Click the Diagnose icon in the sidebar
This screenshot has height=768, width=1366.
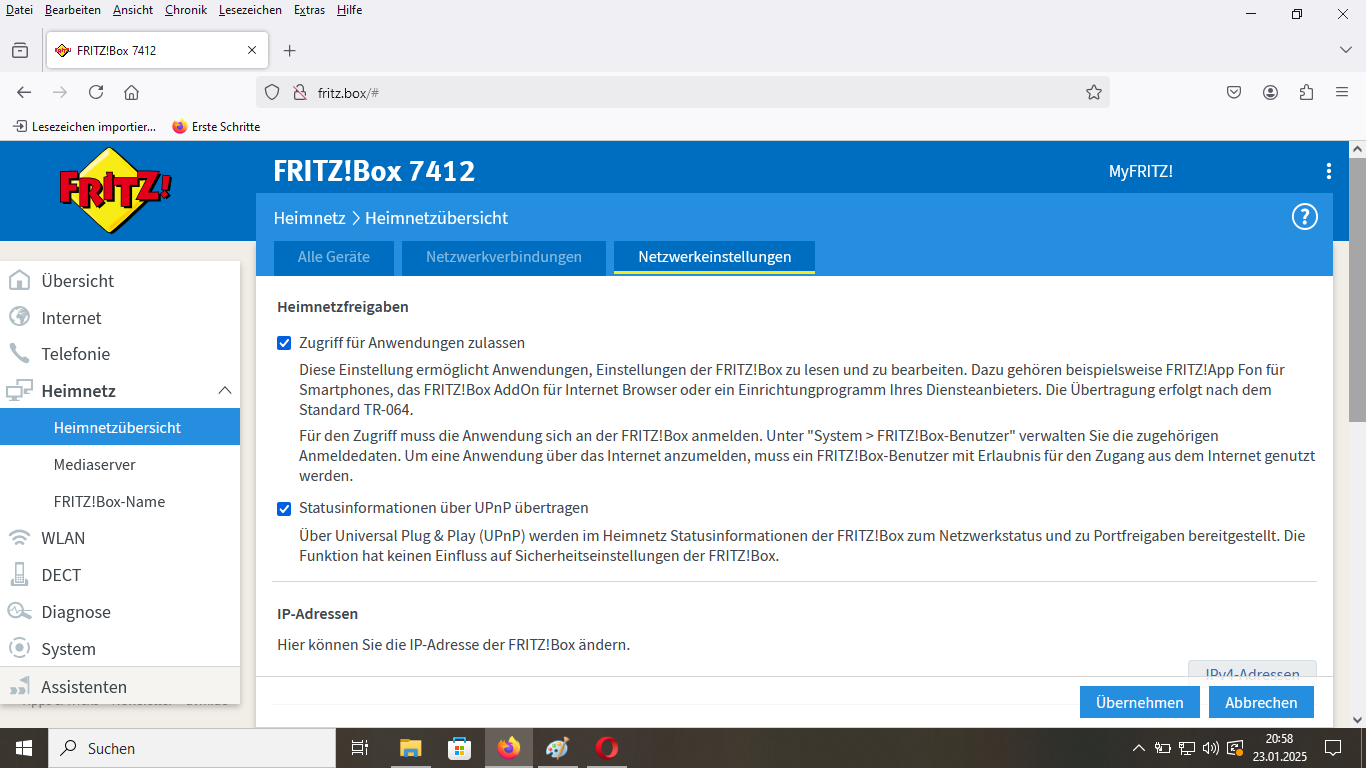(x=19, y=611)
